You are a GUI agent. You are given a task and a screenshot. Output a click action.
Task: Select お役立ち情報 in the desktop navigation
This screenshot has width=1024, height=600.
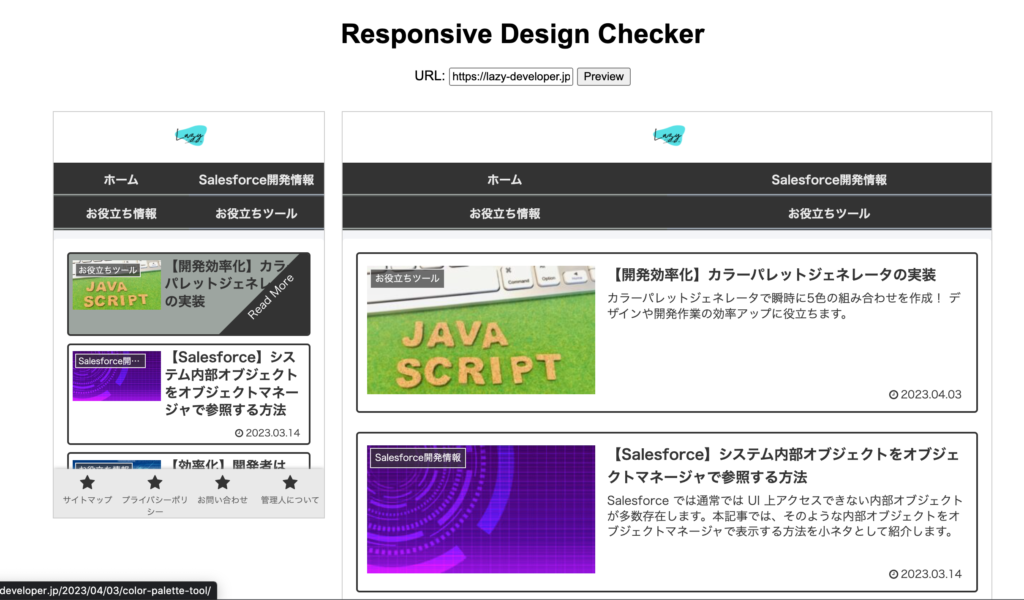[x=505, y=213]
